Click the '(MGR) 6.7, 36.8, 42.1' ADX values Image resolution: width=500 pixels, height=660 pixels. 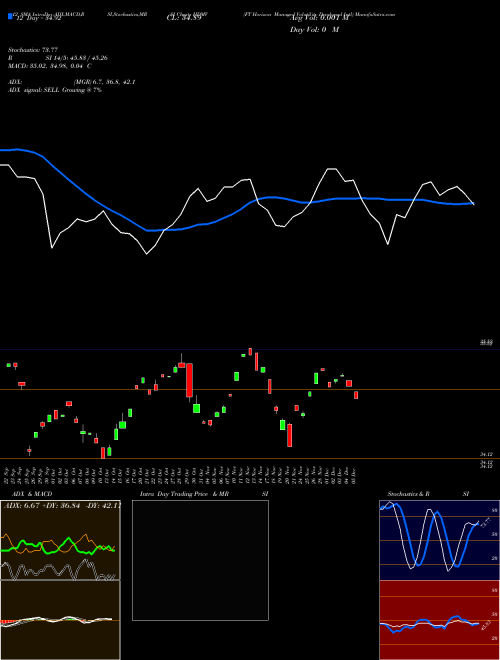(x=104, y=82)
